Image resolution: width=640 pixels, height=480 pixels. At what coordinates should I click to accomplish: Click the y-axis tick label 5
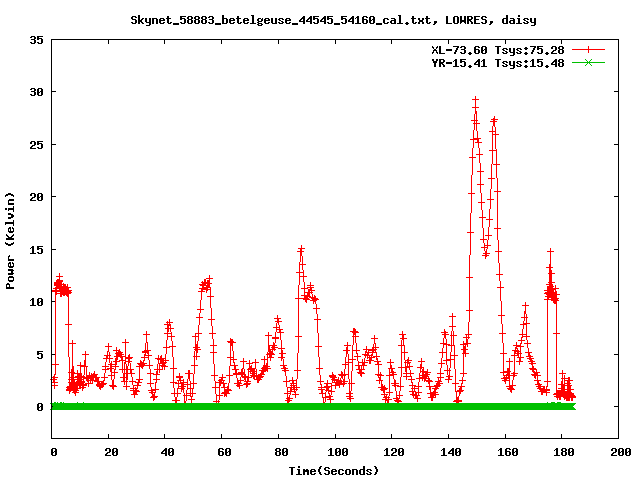point(40,355)
